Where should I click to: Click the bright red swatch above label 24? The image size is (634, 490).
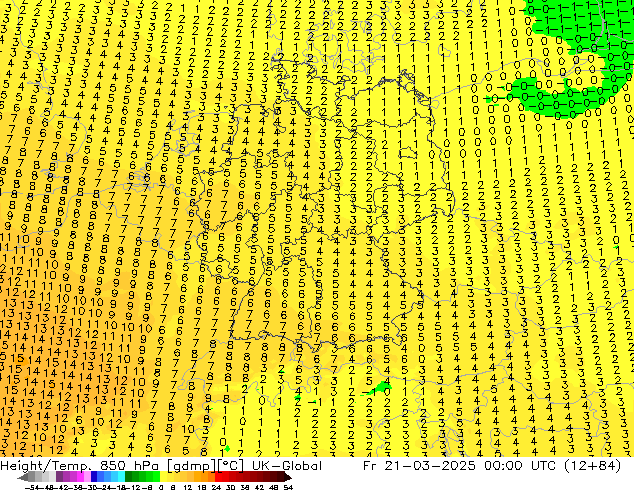(218, 477)
